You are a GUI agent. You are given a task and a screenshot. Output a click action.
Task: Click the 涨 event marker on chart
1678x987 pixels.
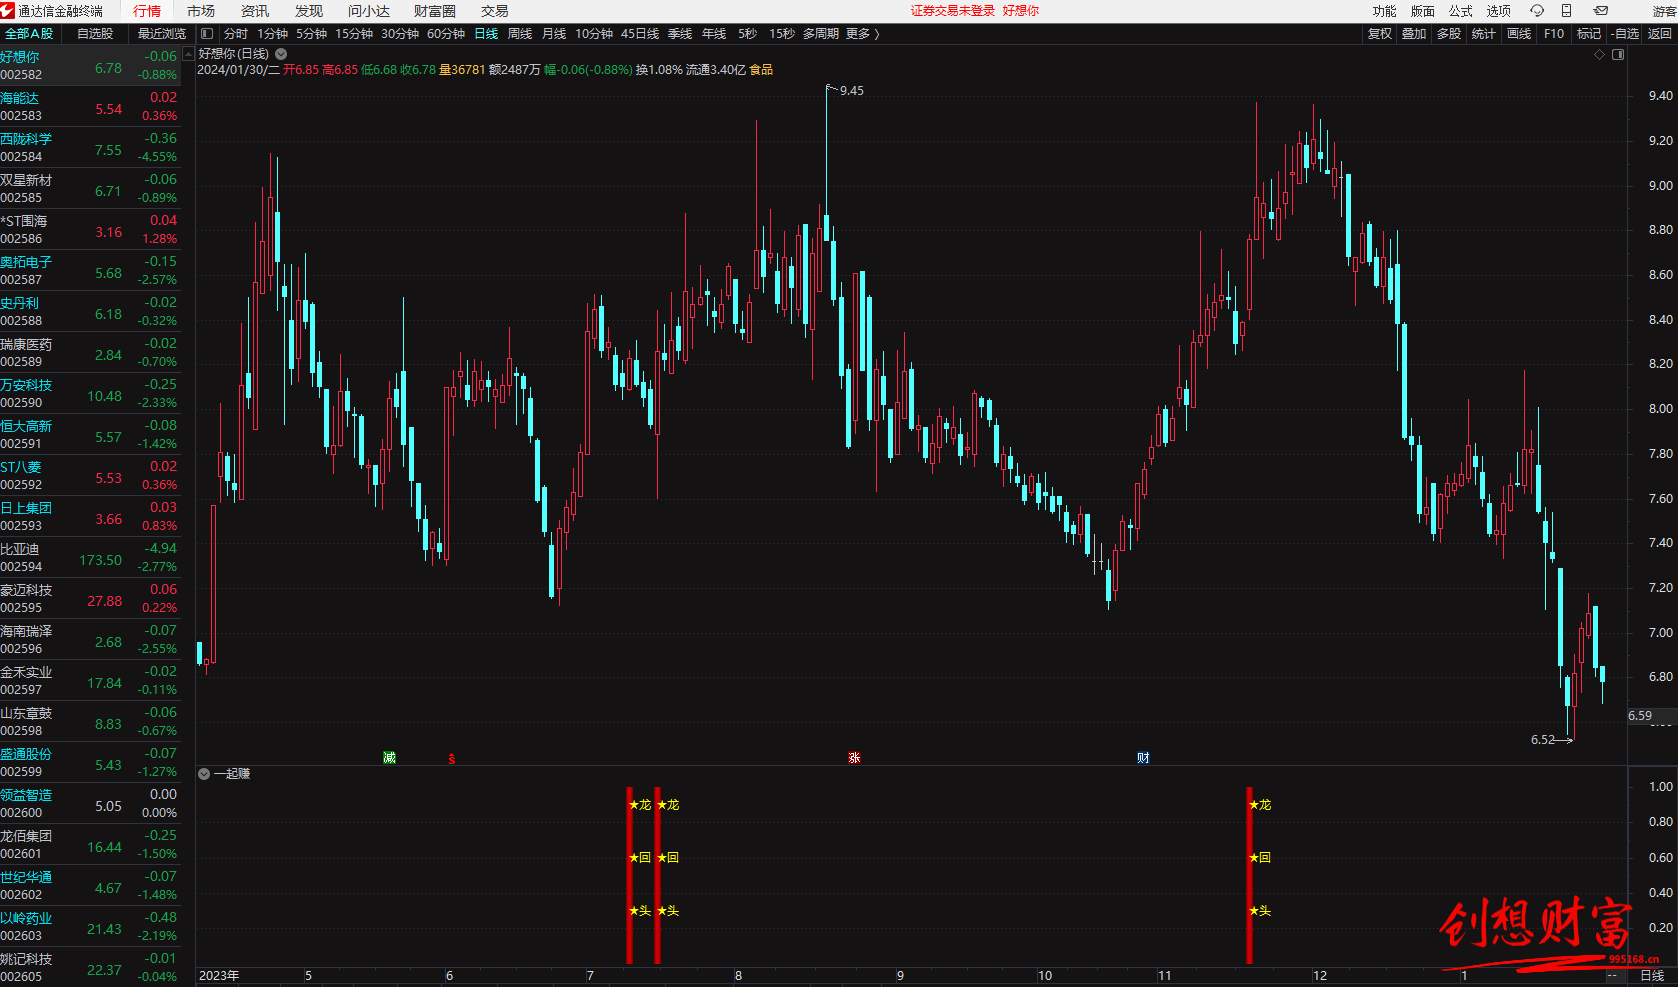(854, 758)
